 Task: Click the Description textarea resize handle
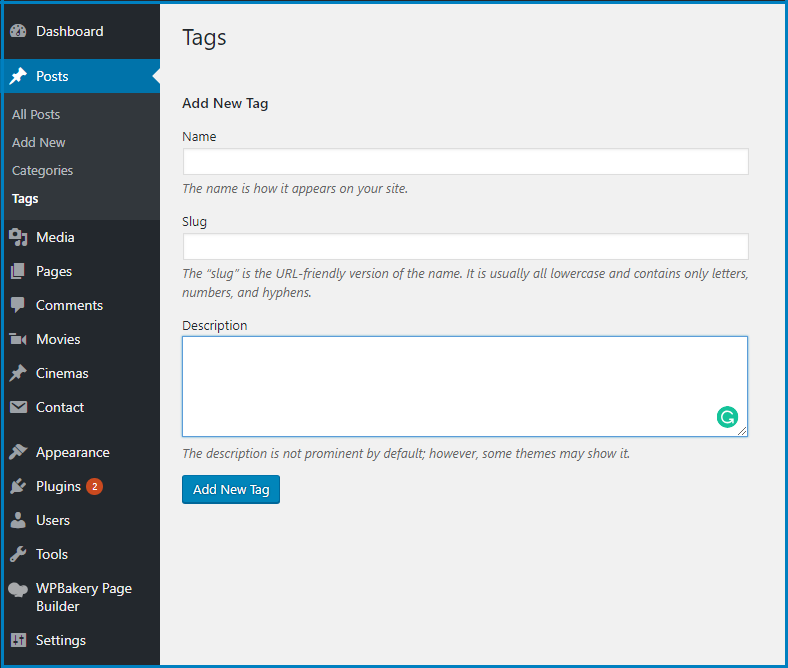(742, 431)
